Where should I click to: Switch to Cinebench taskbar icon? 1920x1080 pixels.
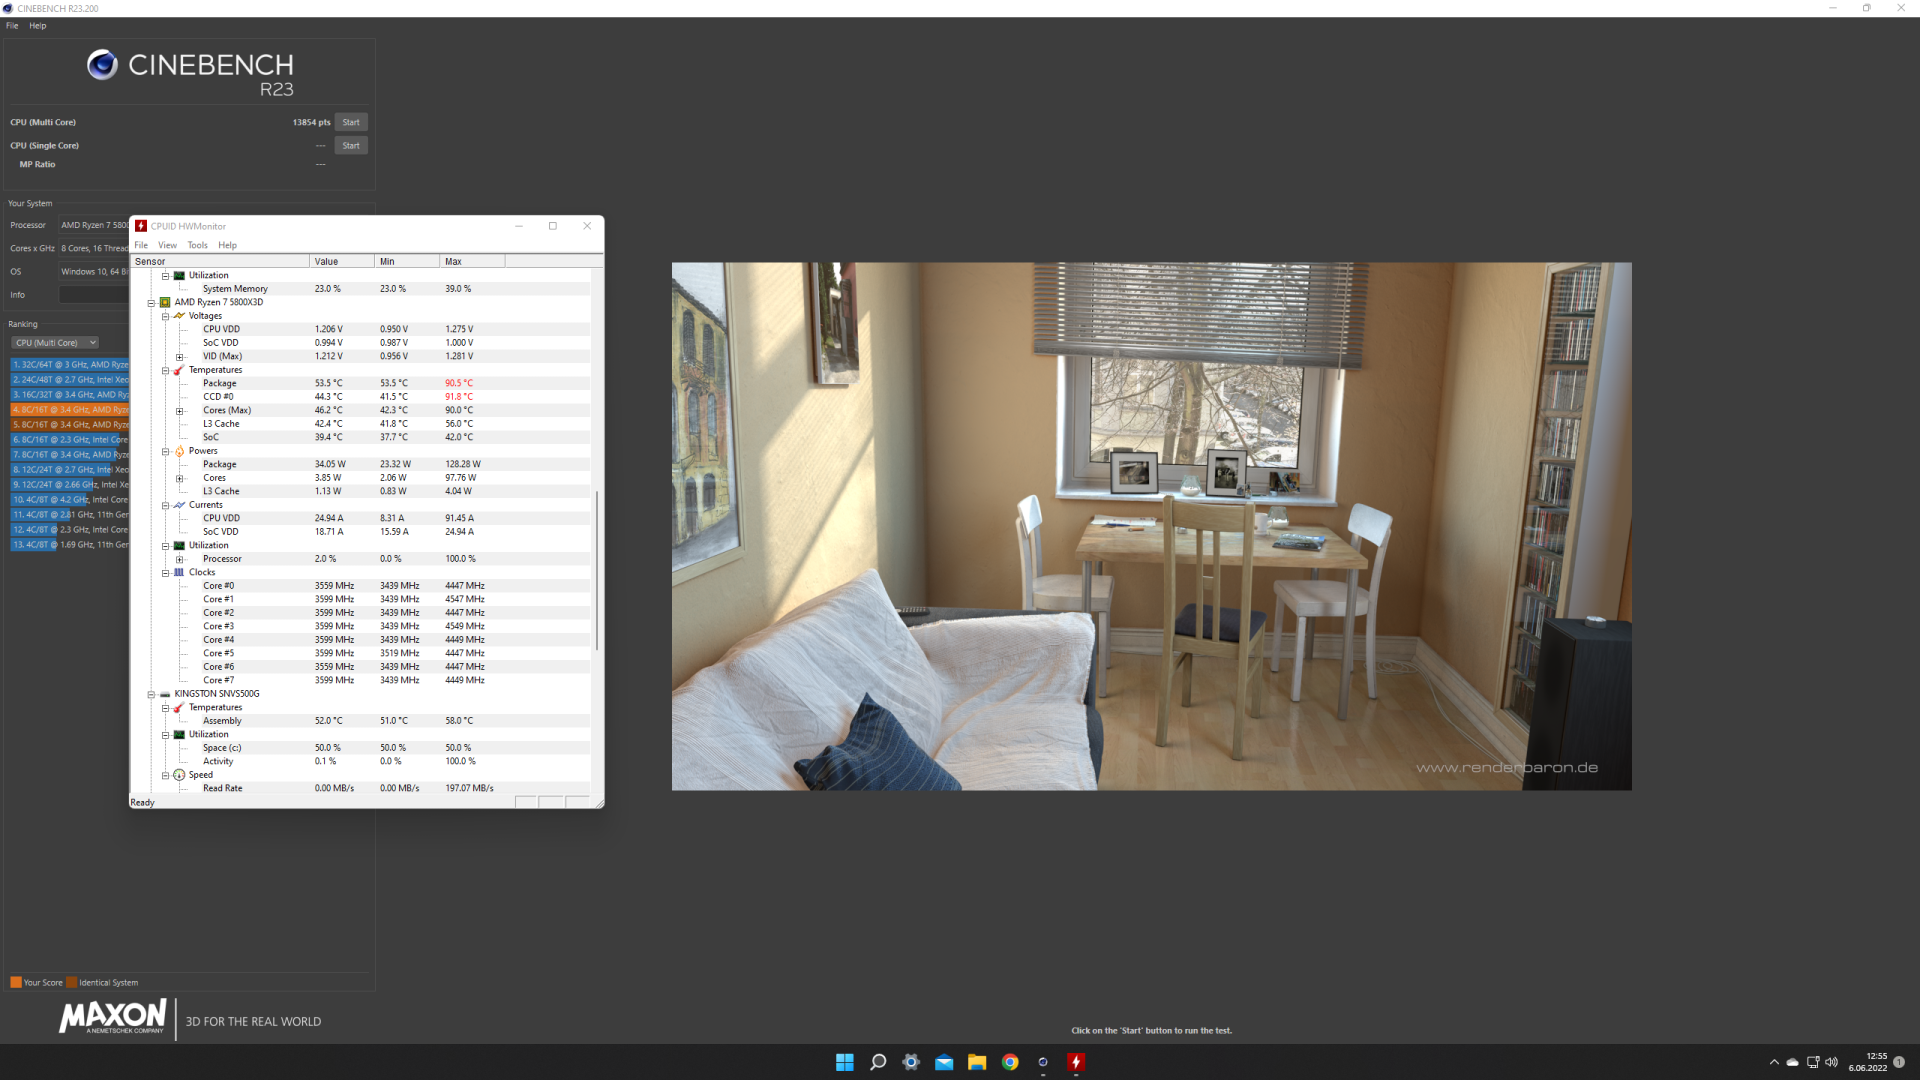pyautogui.click(x=1043, y=1062)
